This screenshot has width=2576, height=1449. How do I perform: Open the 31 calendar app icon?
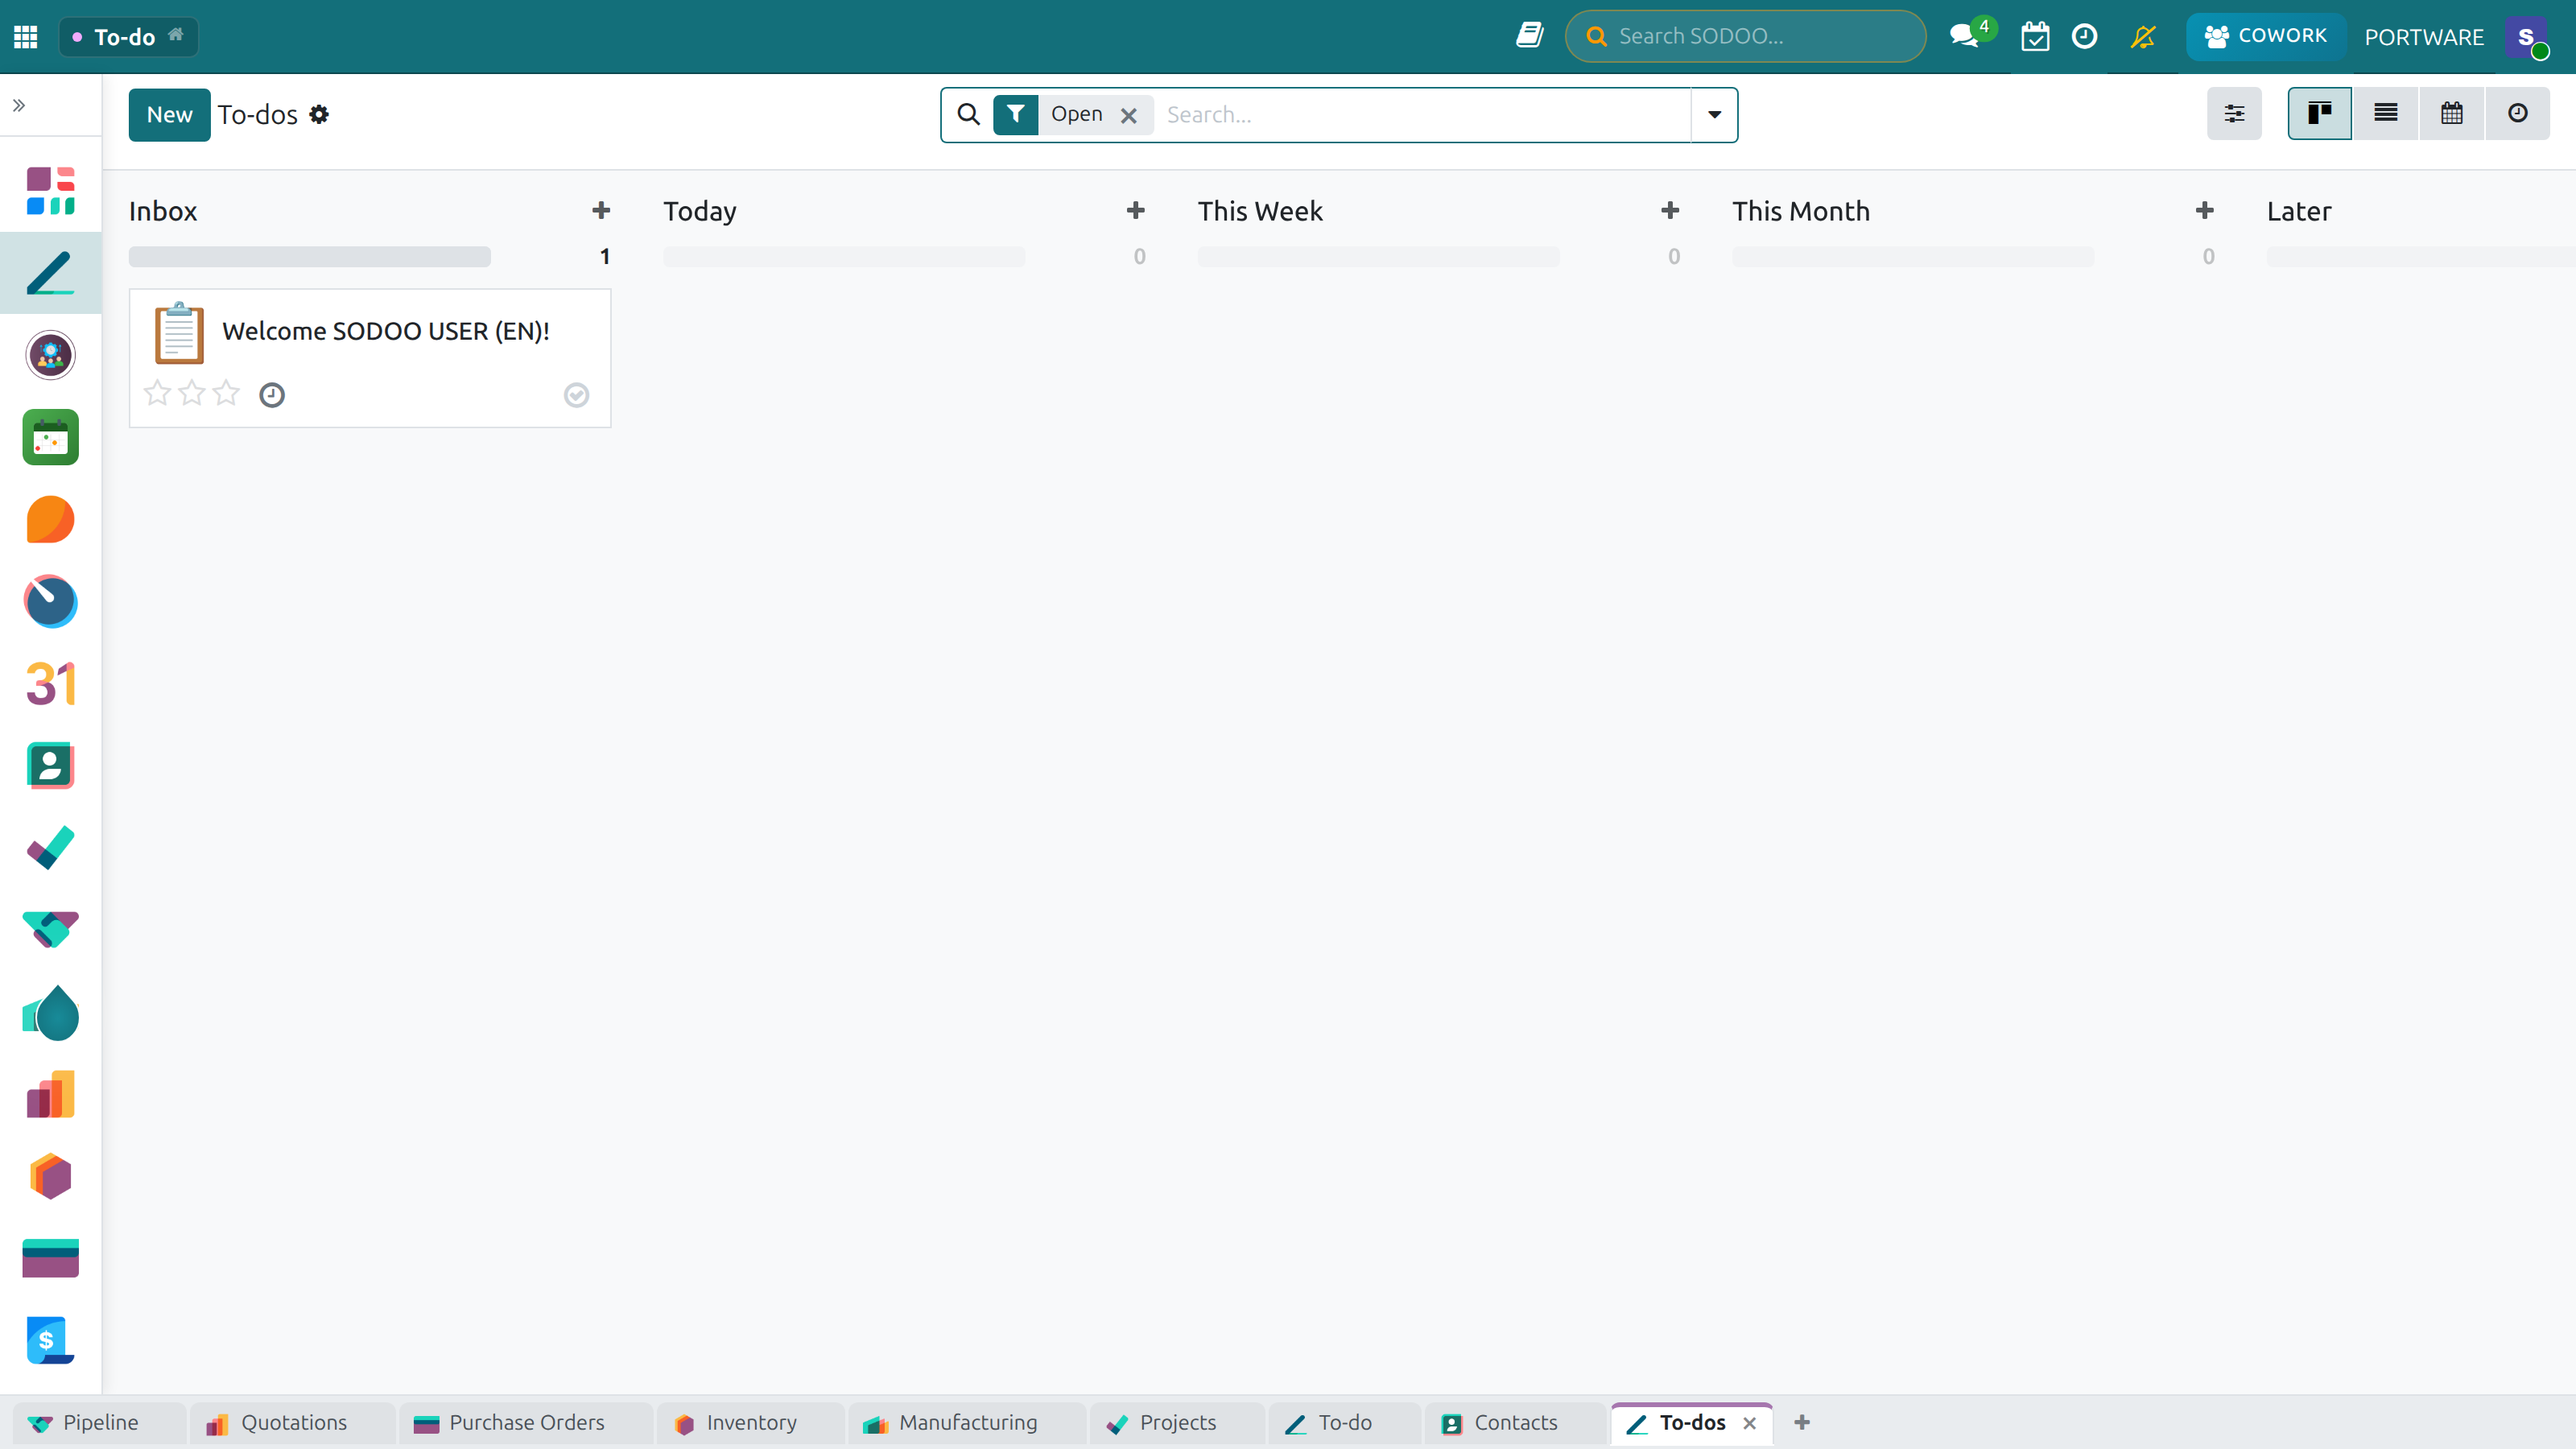[x=51, y=684]
